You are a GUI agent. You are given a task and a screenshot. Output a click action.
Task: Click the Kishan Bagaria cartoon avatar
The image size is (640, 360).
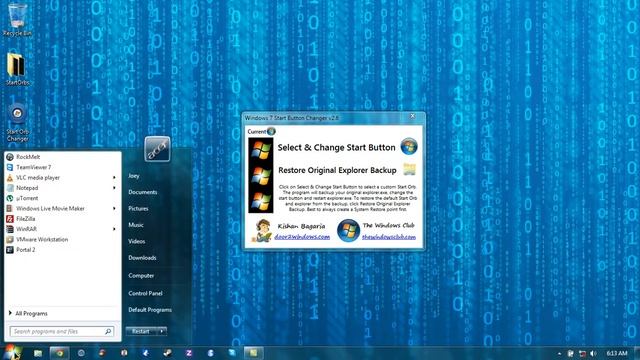262,230
